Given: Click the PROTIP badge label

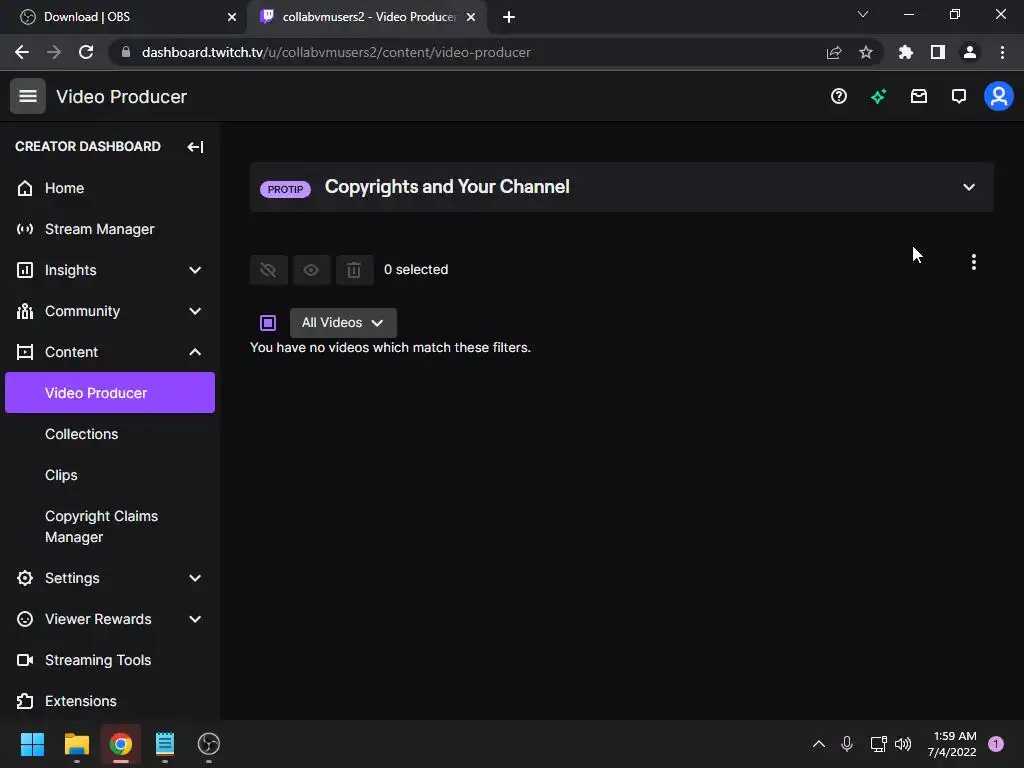Looking at the screenshot, I should [285, 189].
